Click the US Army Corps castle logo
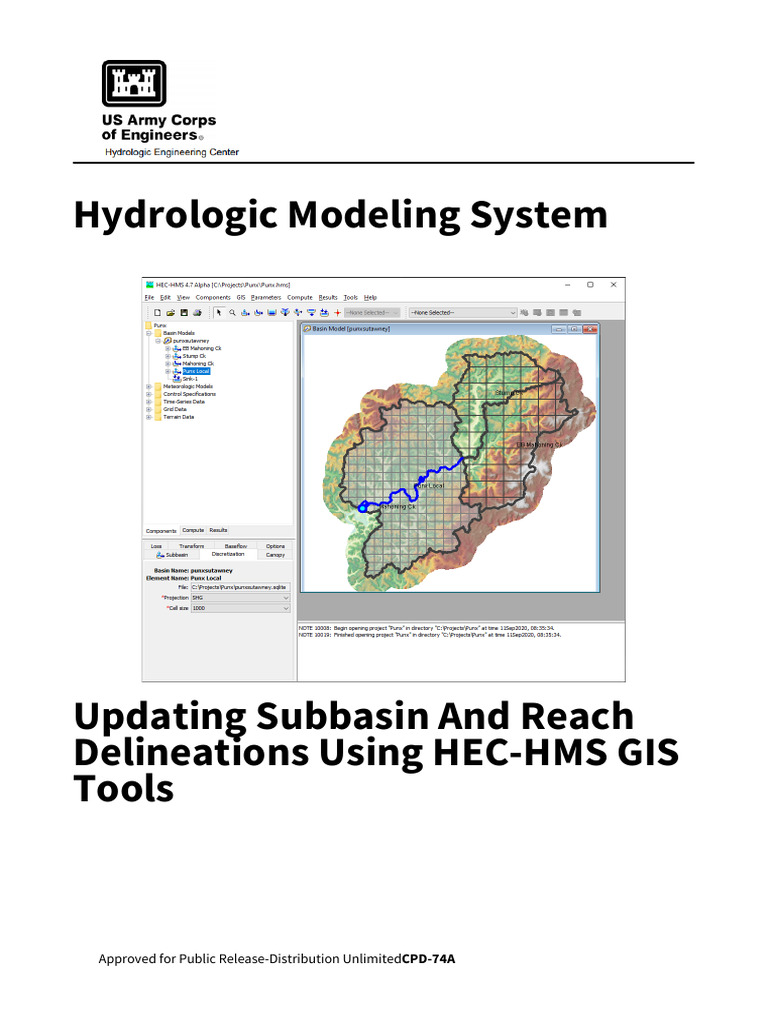This screenshot has height=1024, width=768. pyautogui.click(x=134, y=84)
